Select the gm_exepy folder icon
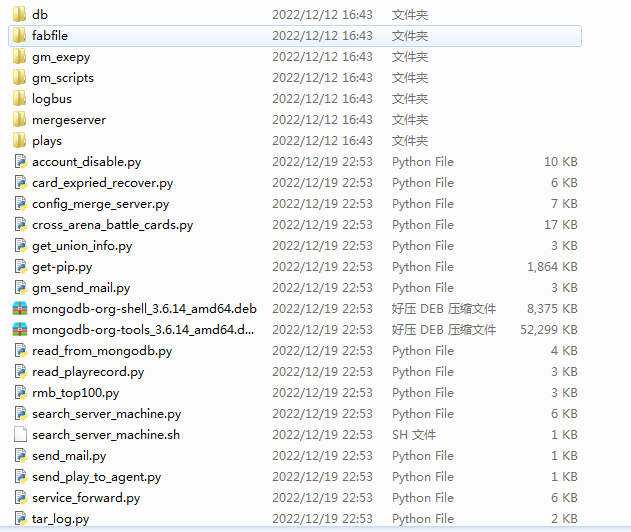Screen dimensions: 631x532 (x=20, y=56)
